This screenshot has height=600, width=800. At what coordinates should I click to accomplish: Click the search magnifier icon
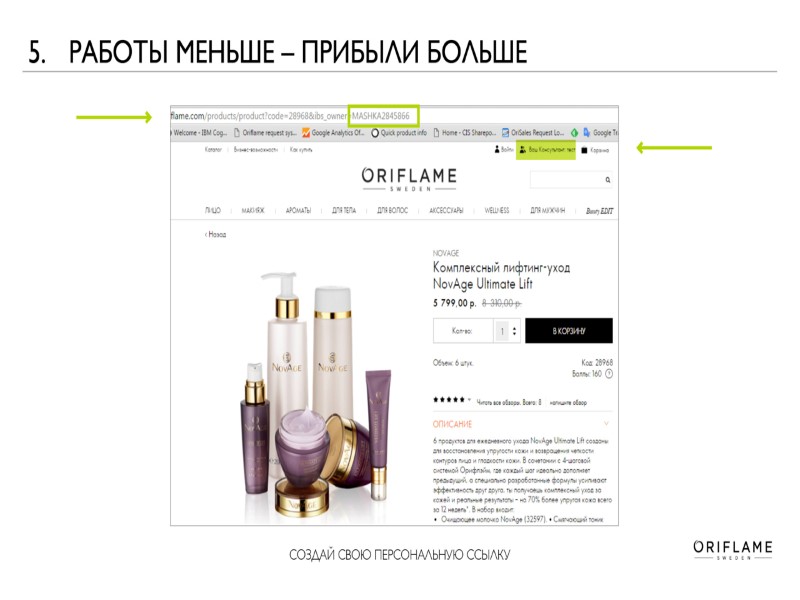[608, 180]
